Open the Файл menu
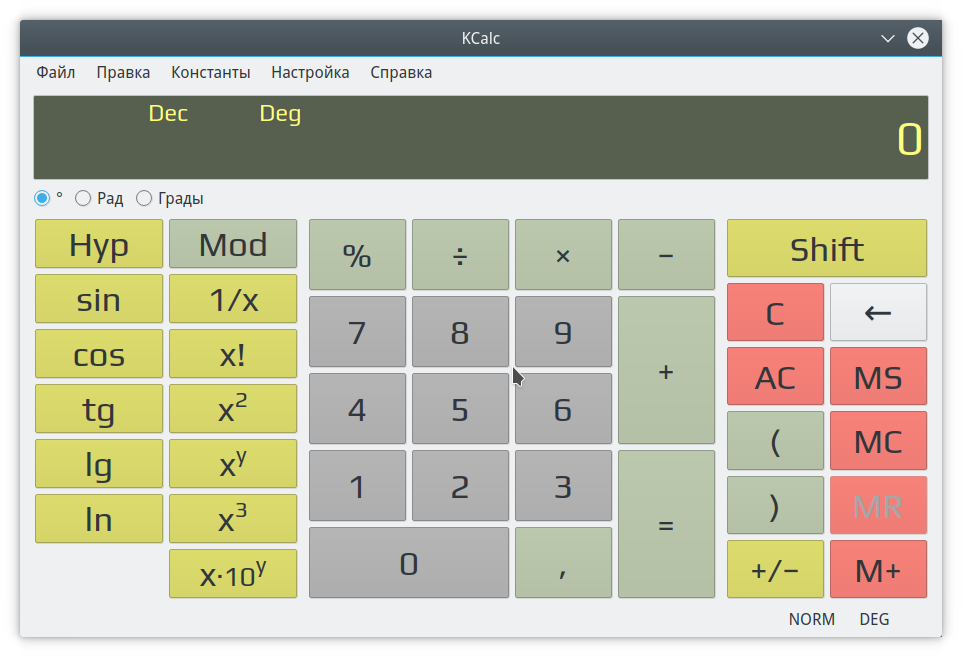Image resolution: width=962 pixels, height=657 pixels. (56, 72)
